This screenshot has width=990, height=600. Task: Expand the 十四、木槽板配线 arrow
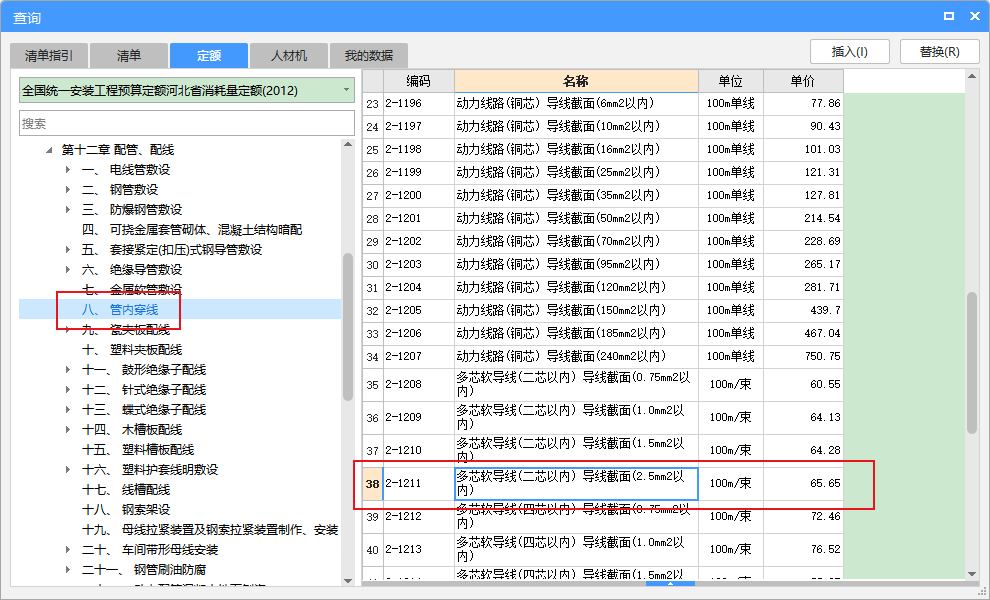tap(68, 429)
